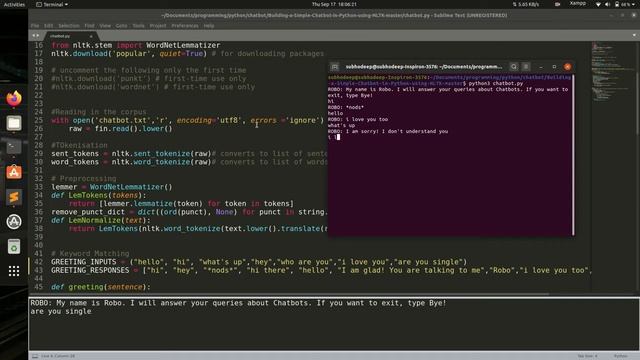
Task: Click the battery indicator icon
Action: click(617, 4)
